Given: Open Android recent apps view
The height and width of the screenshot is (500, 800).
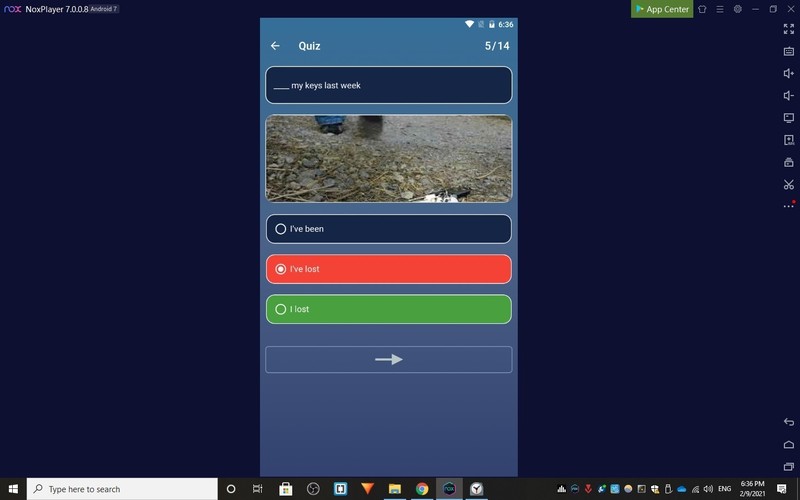Looking at the screenshot, I should 788,466.
